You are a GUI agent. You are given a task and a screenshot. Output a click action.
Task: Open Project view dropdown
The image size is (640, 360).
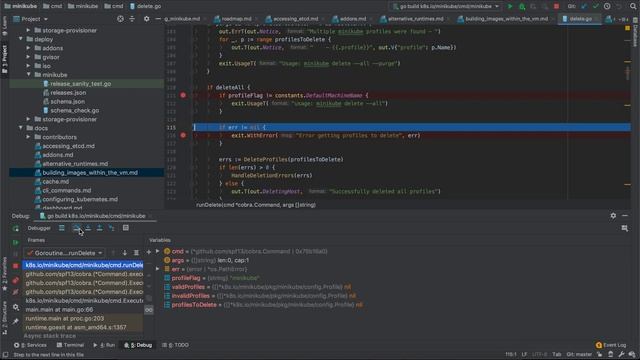[31, 19]
